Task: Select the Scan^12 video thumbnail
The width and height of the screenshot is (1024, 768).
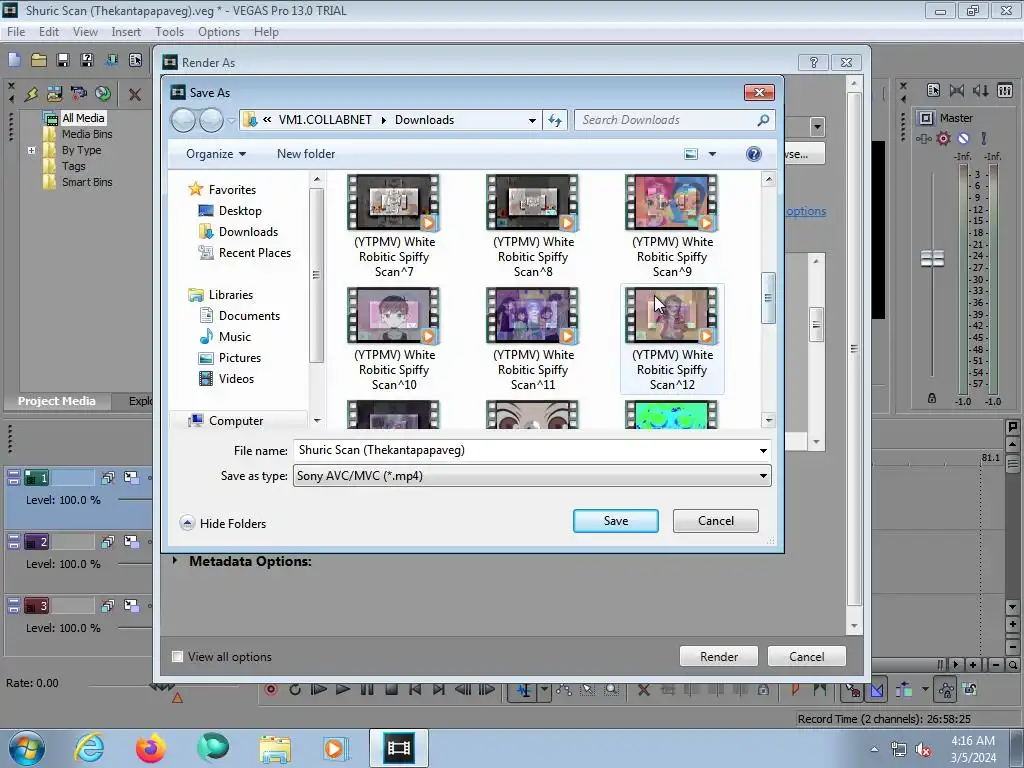Action: pos(672,339)
